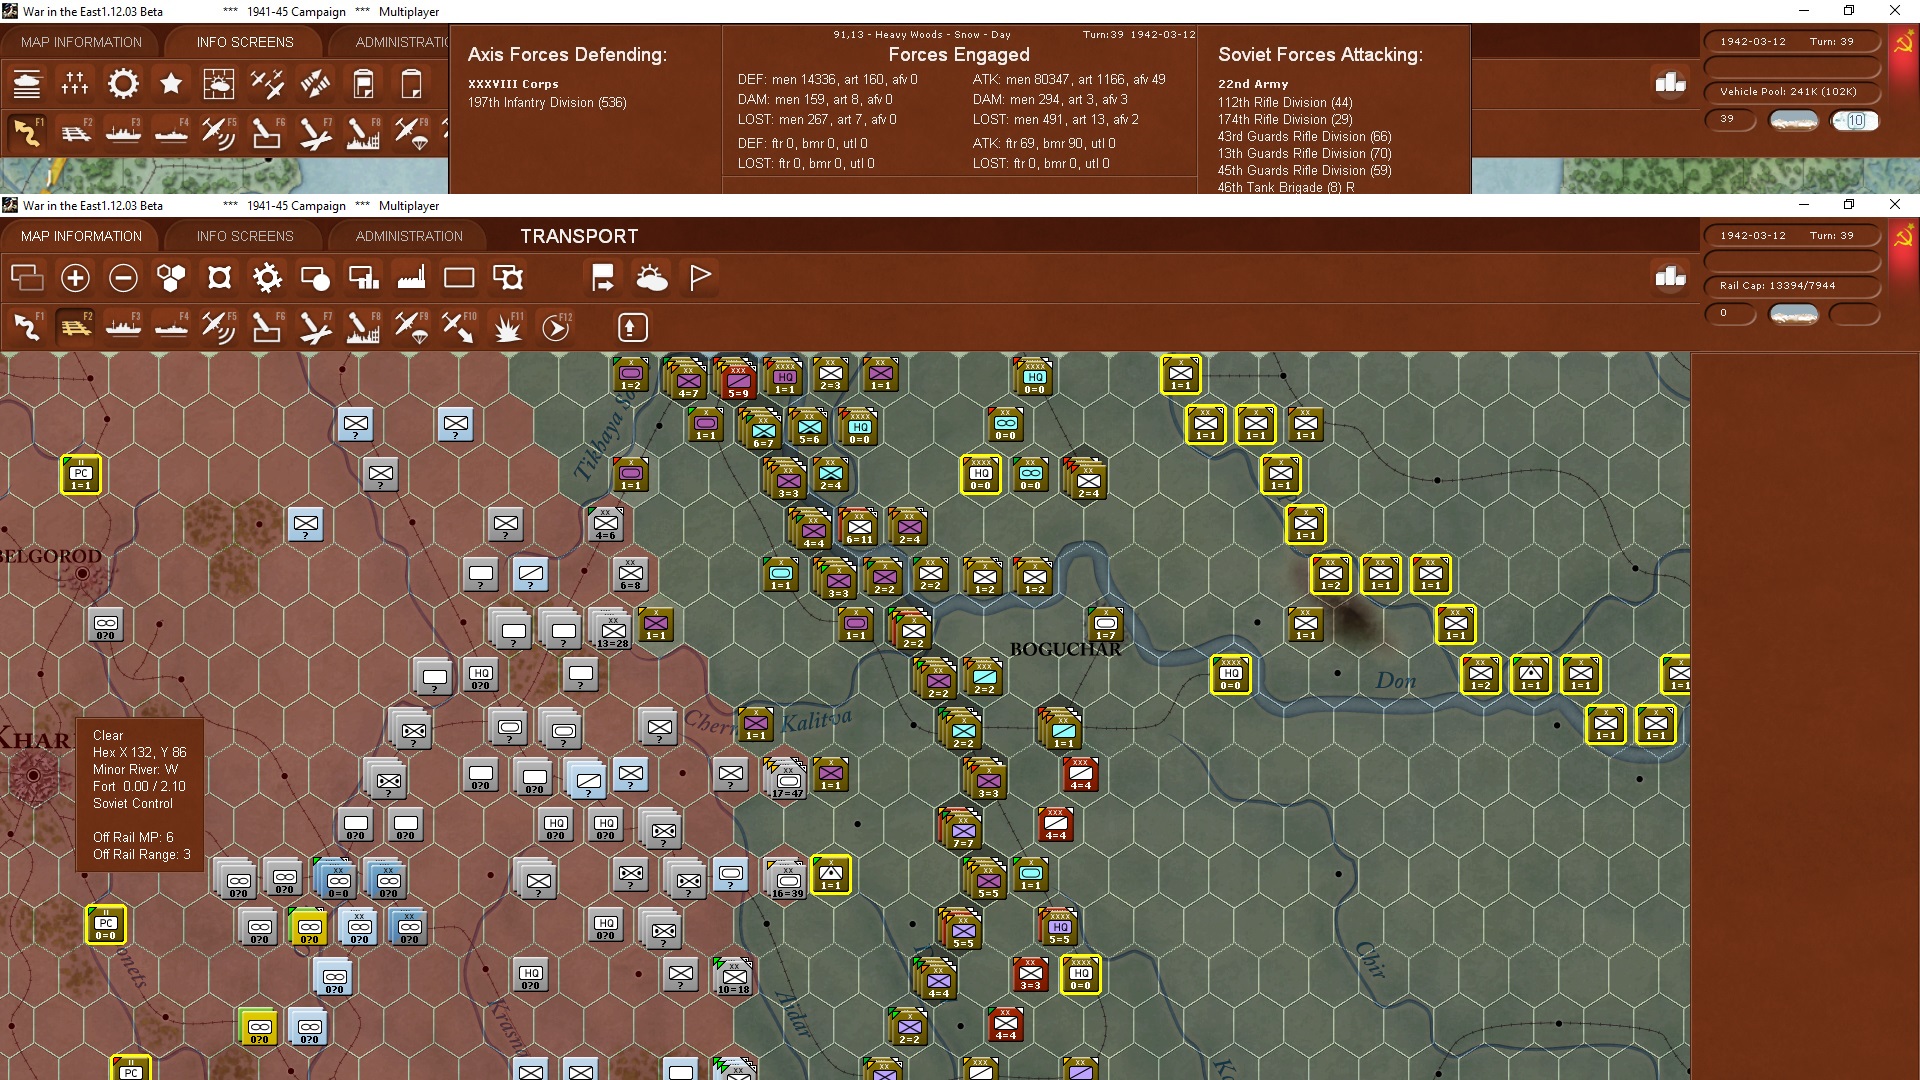Toggle factory locations display on map
This screenshot has height=1080, width=1920.
pos(411,278)
